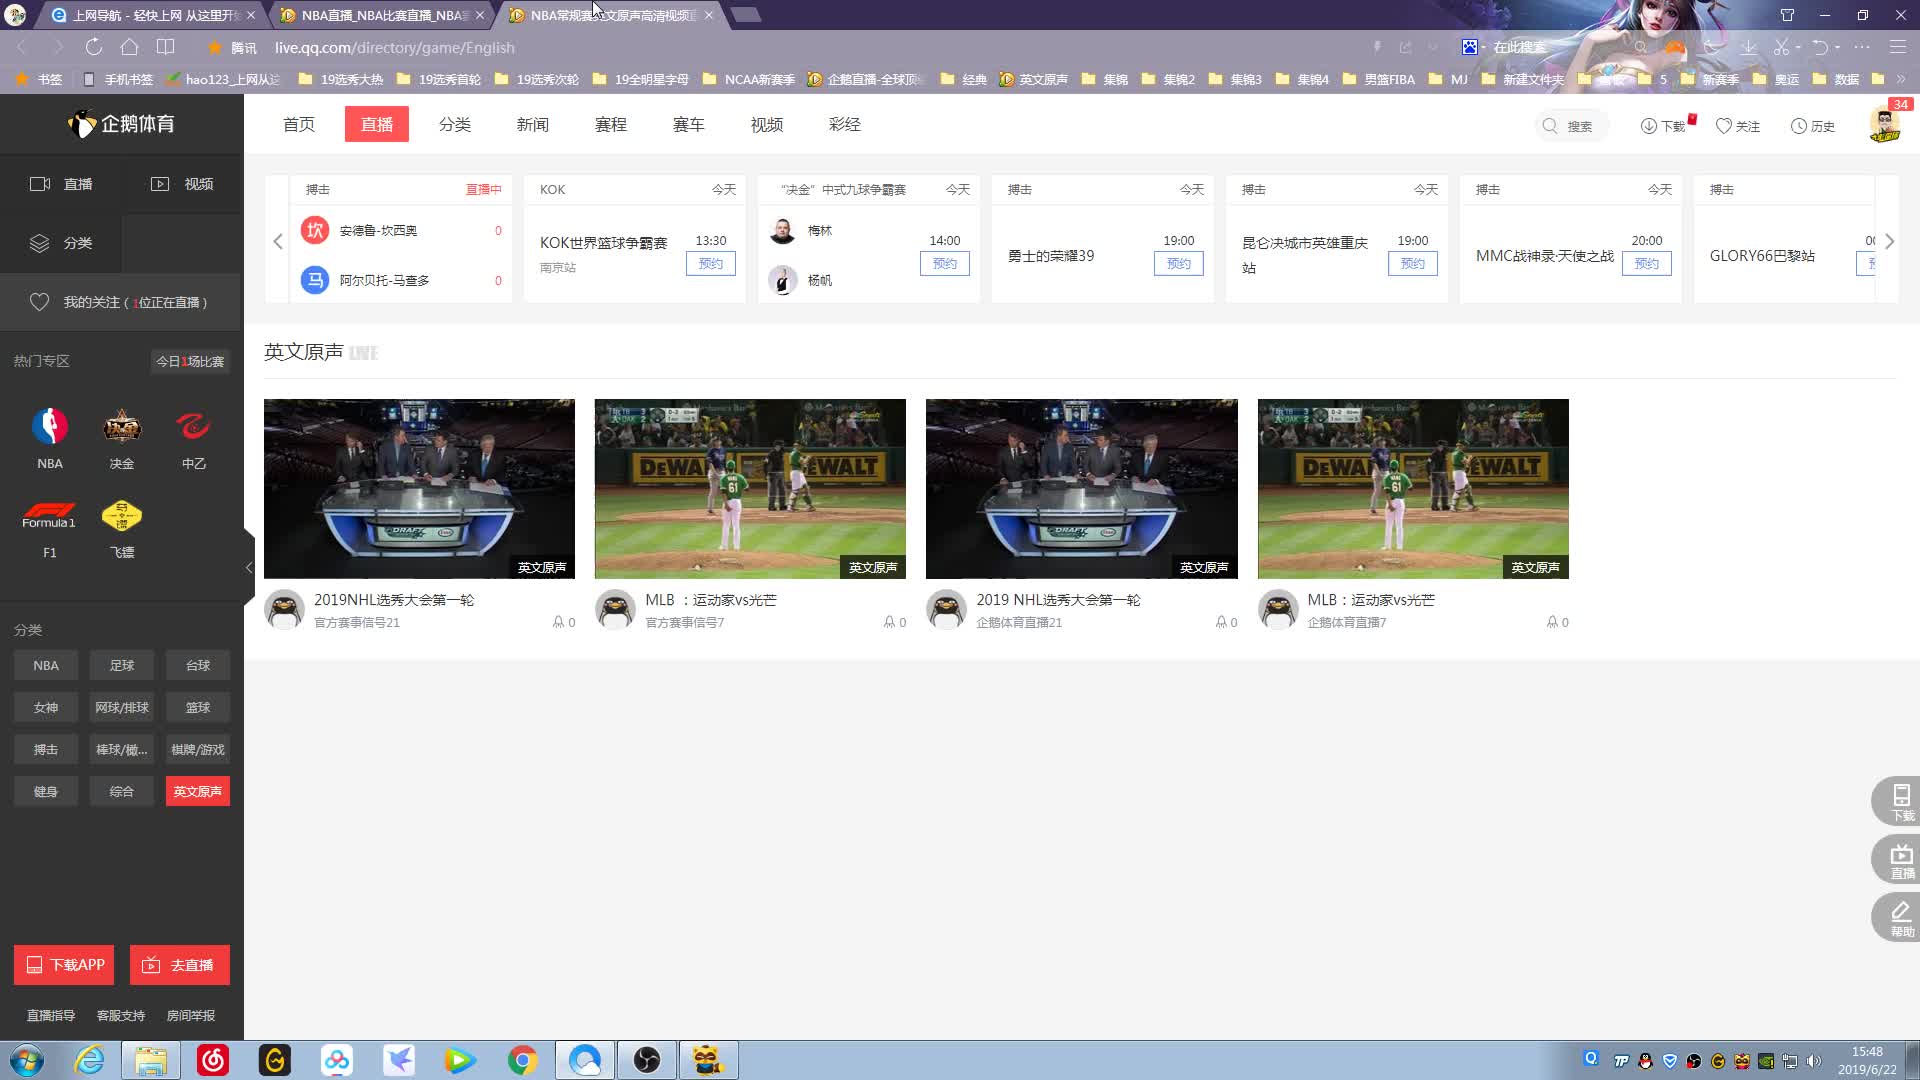Open the 2019NHL选秀大会第一轮 stream thumbnail
Image resolution: width=1920 pixels, height=1080 pixels.
click(419, 488)
